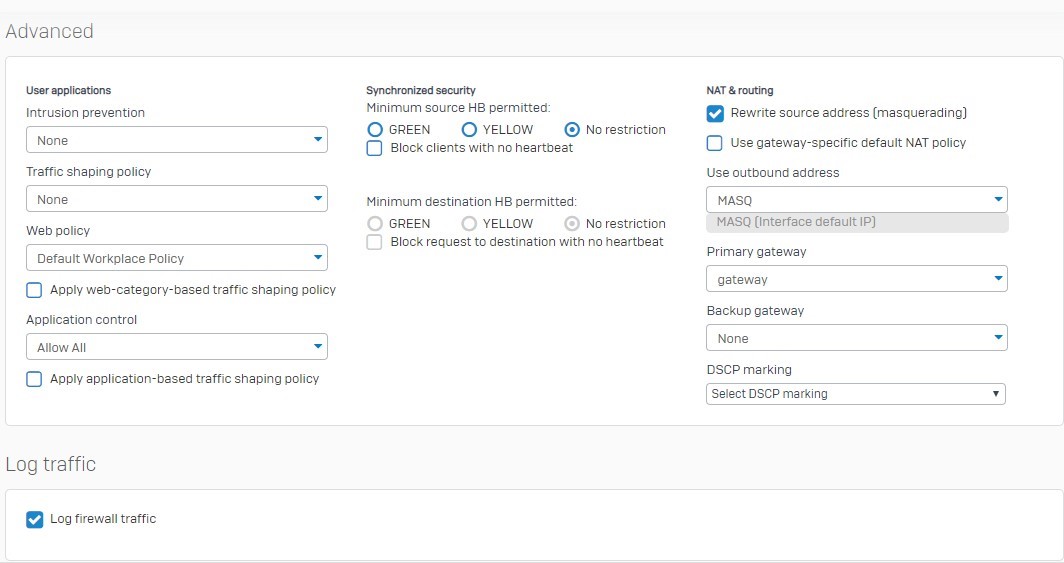Screen dimensions: 1064x563
Task: Open the Primary gateway dropdown
Action: point(857,279)
